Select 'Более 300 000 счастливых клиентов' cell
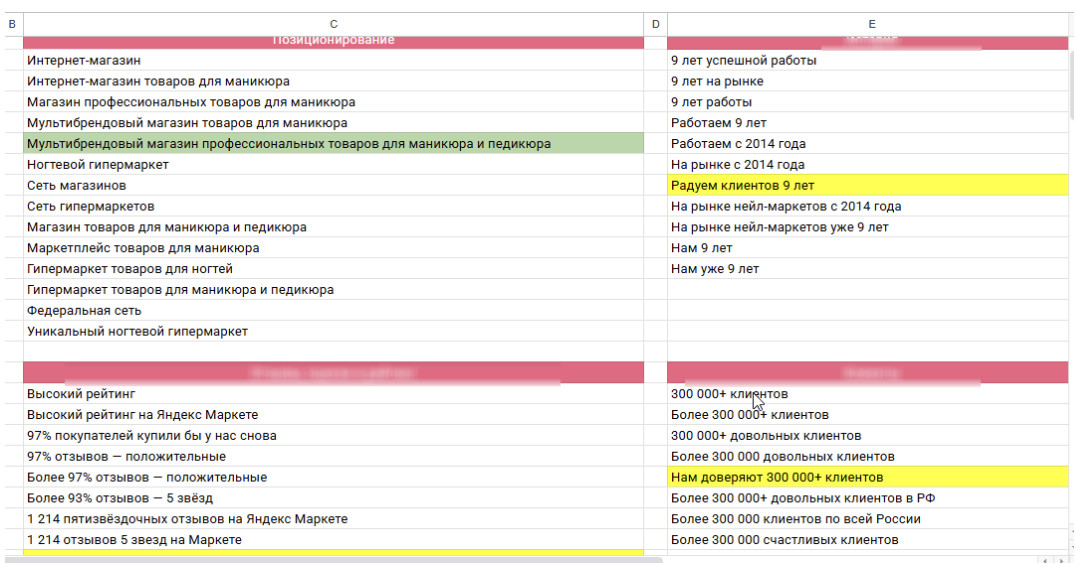The height and width of the screenshot is (564, 1076). click(867, 540)
